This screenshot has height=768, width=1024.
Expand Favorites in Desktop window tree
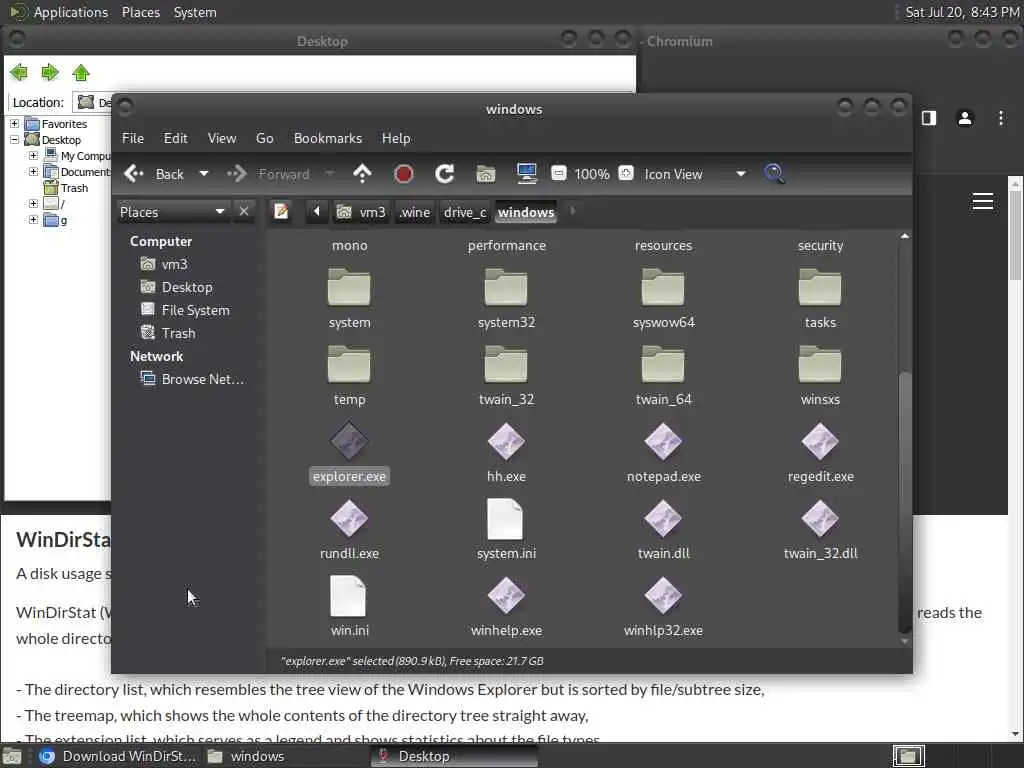coord(14,123)
